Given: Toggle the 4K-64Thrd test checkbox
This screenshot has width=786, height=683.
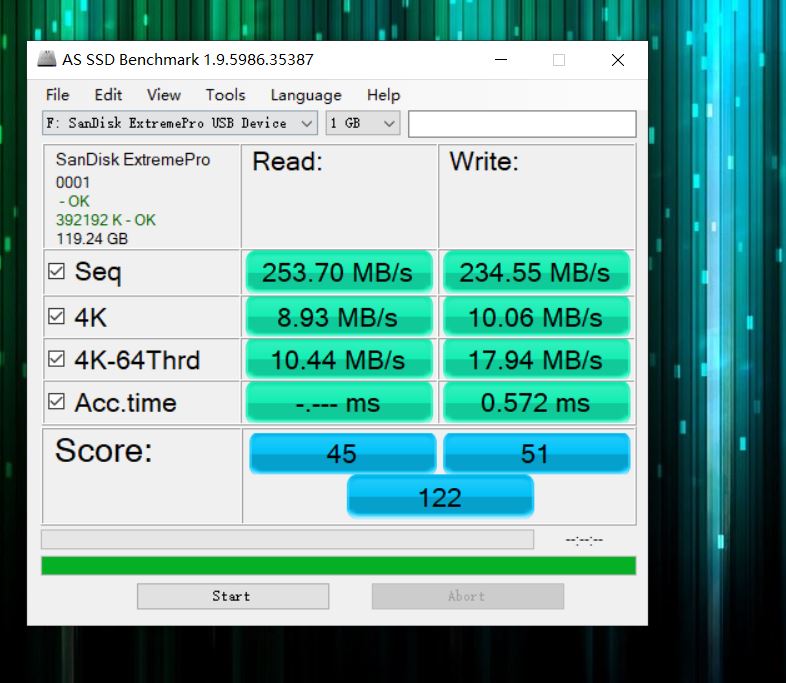Looking at the screenshot, I should [x=56, y=359].
